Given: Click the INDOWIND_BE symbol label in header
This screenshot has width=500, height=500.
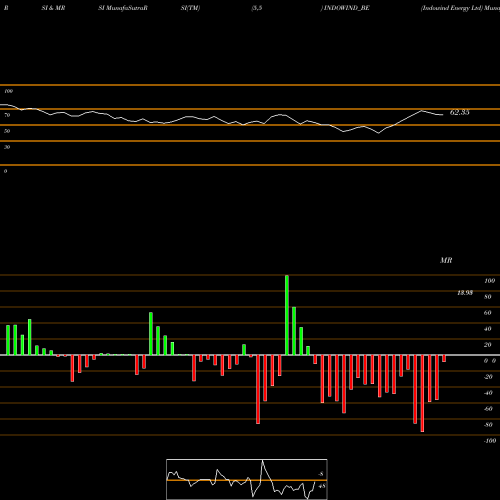Looking at the screenshot, I should click(346, 8).
